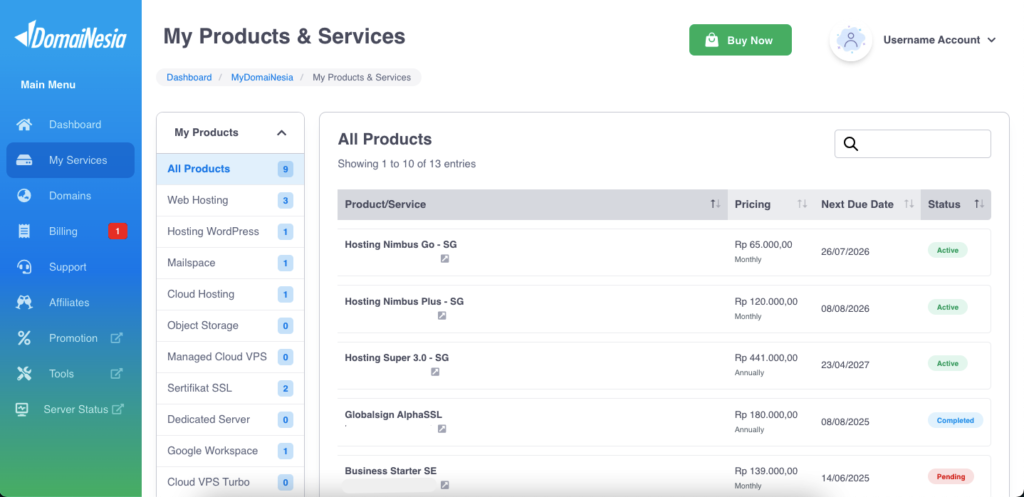The image size is (1024, 497).
Task: Go to MyDomaiNesia breadcrumb link
Action: point(262,77)
